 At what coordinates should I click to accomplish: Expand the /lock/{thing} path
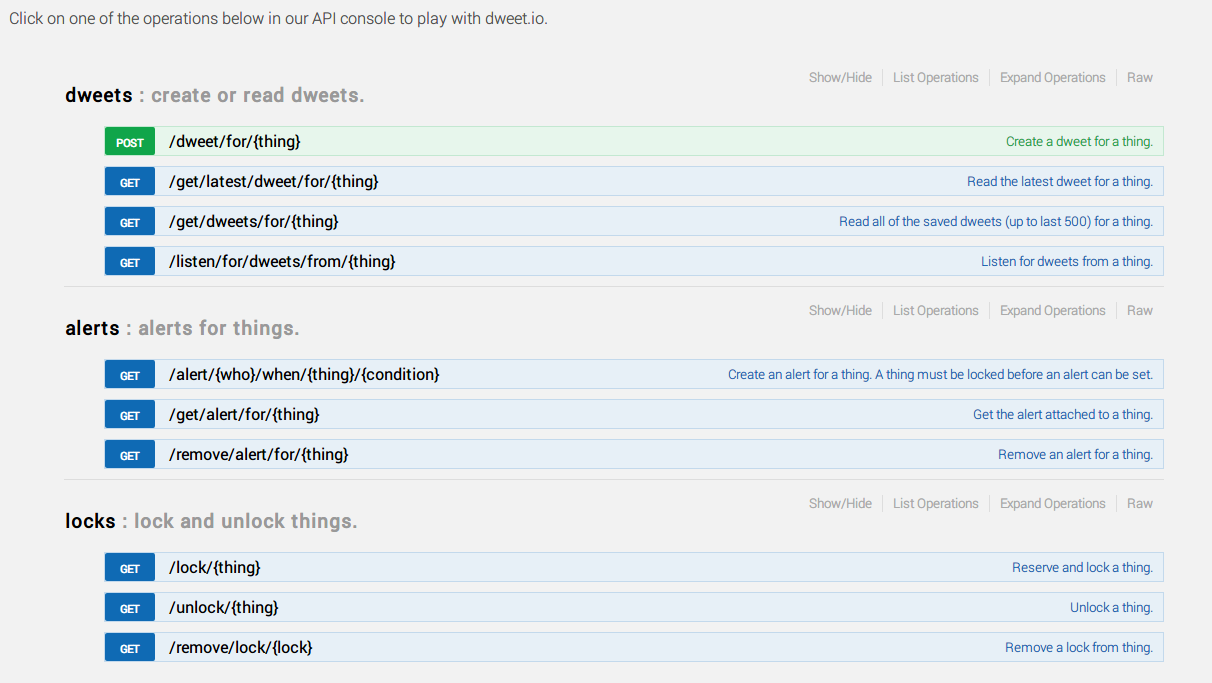tap(215, 567)
